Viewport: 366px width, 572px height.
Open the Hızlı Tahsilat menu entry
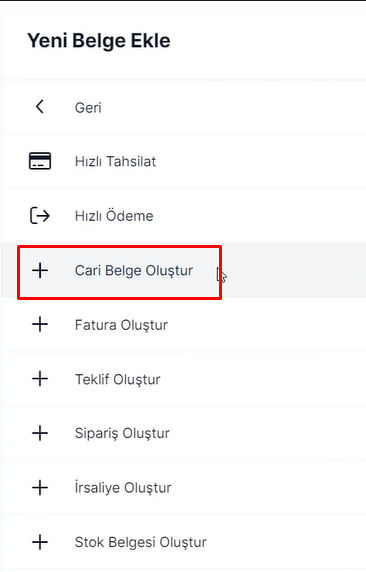pos(115,161)
